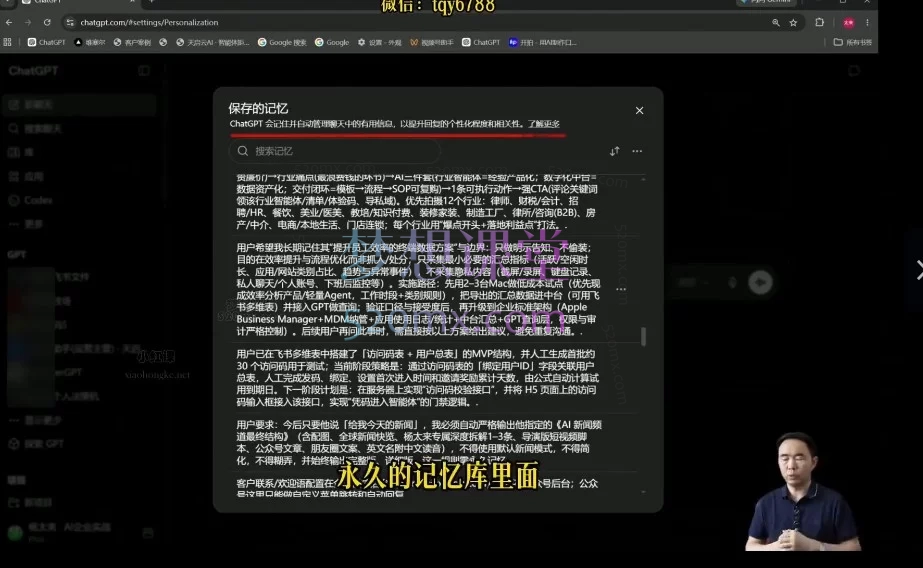Select the memory mentioning 优先拍摄12个行业
The width and height of the screenshot is (923, 568).
click(x=417, y=201)
